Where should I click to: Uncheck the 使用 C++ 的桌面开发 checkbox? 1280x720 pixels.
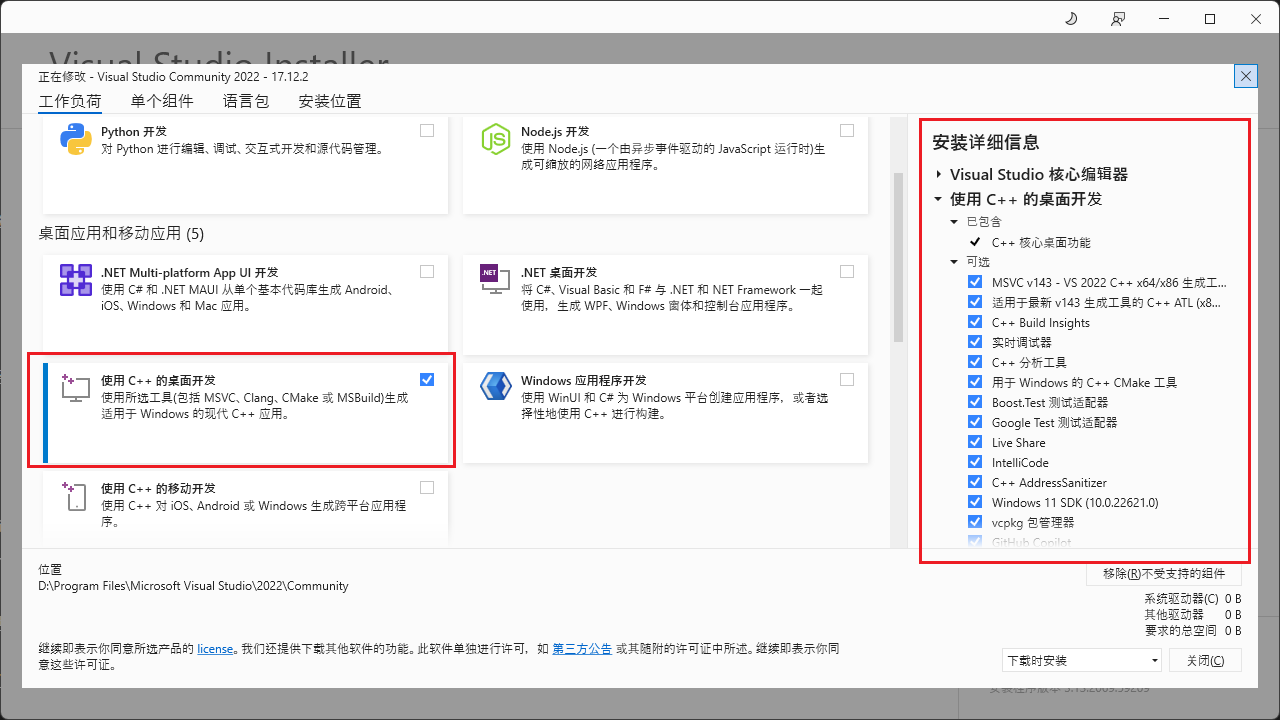[427, 379]
